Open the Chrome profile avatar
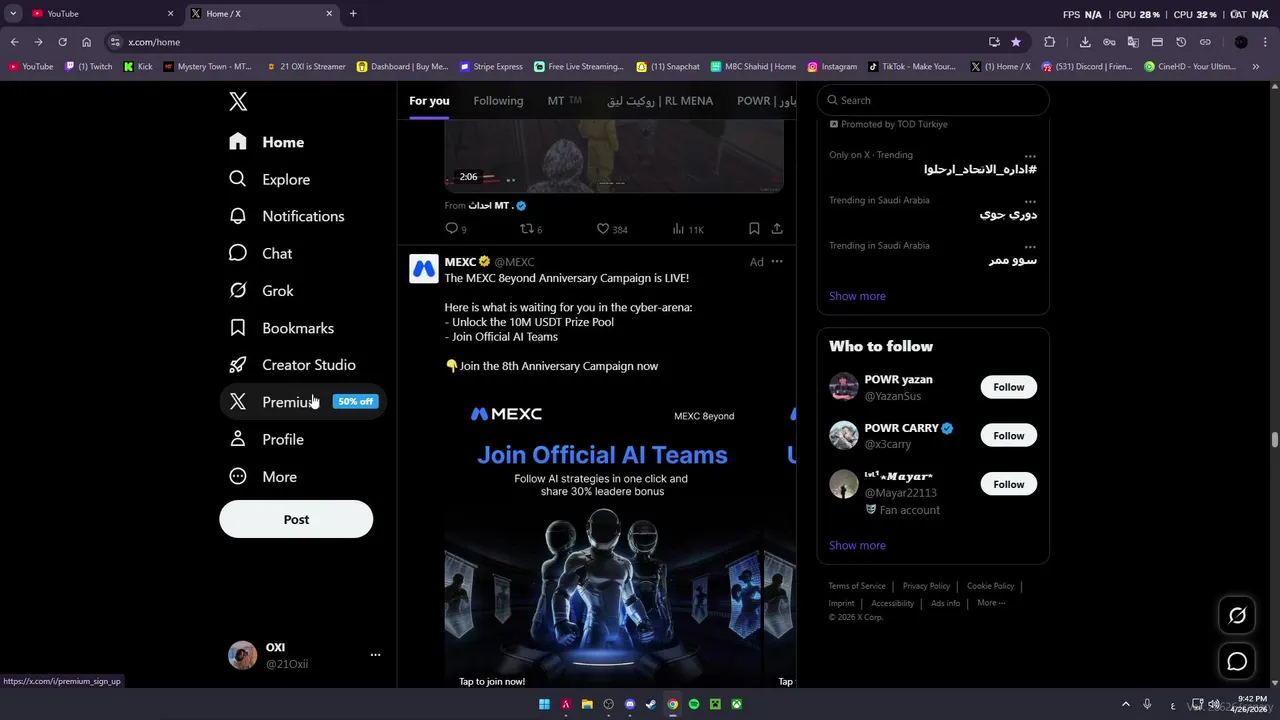Screen dimensions: 1280x720 pos(1241,42)
